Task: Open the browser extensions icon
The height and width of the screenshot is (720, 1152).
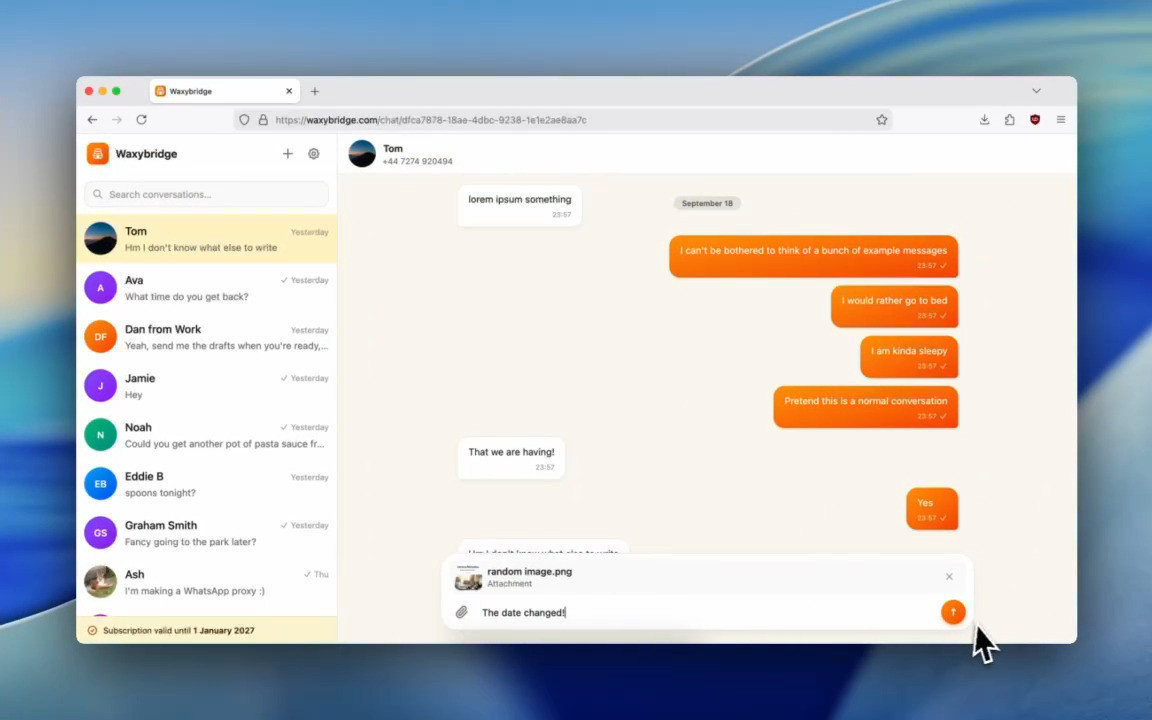Action: click(1009, 120)
